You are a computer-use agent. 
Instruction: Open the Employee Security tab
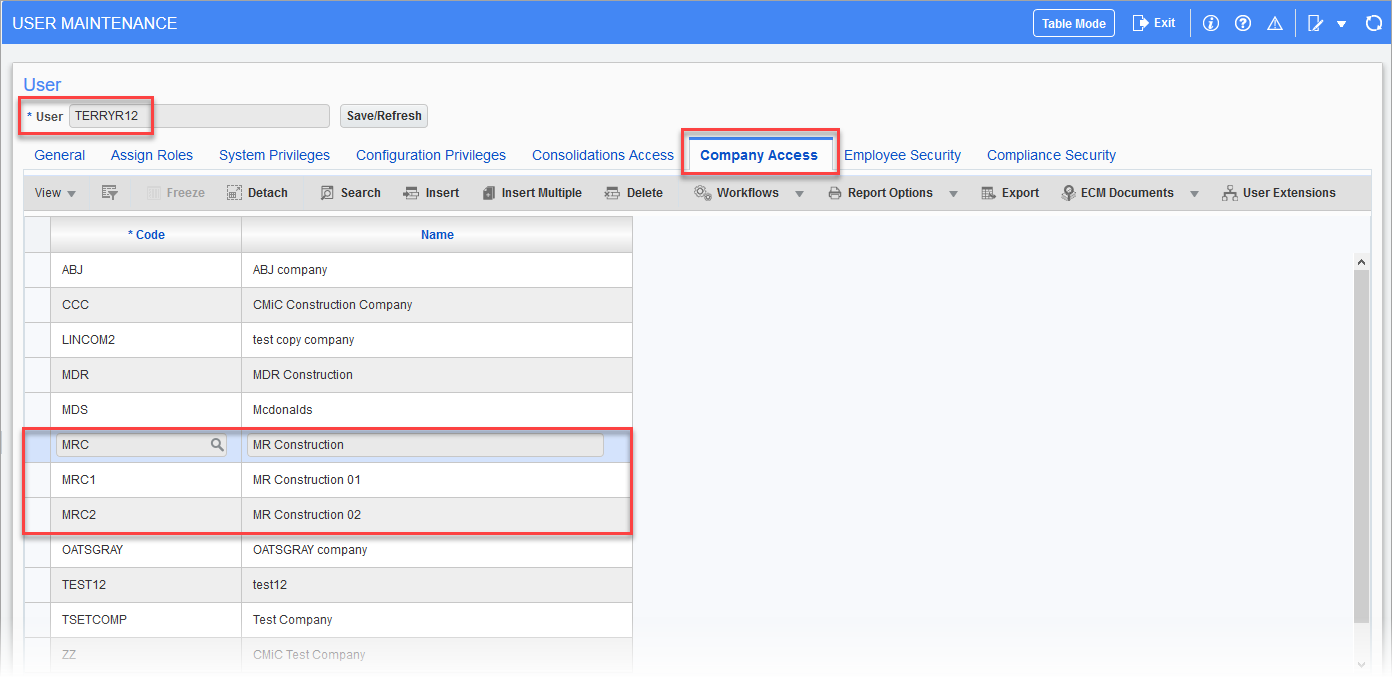coord(902,155)
